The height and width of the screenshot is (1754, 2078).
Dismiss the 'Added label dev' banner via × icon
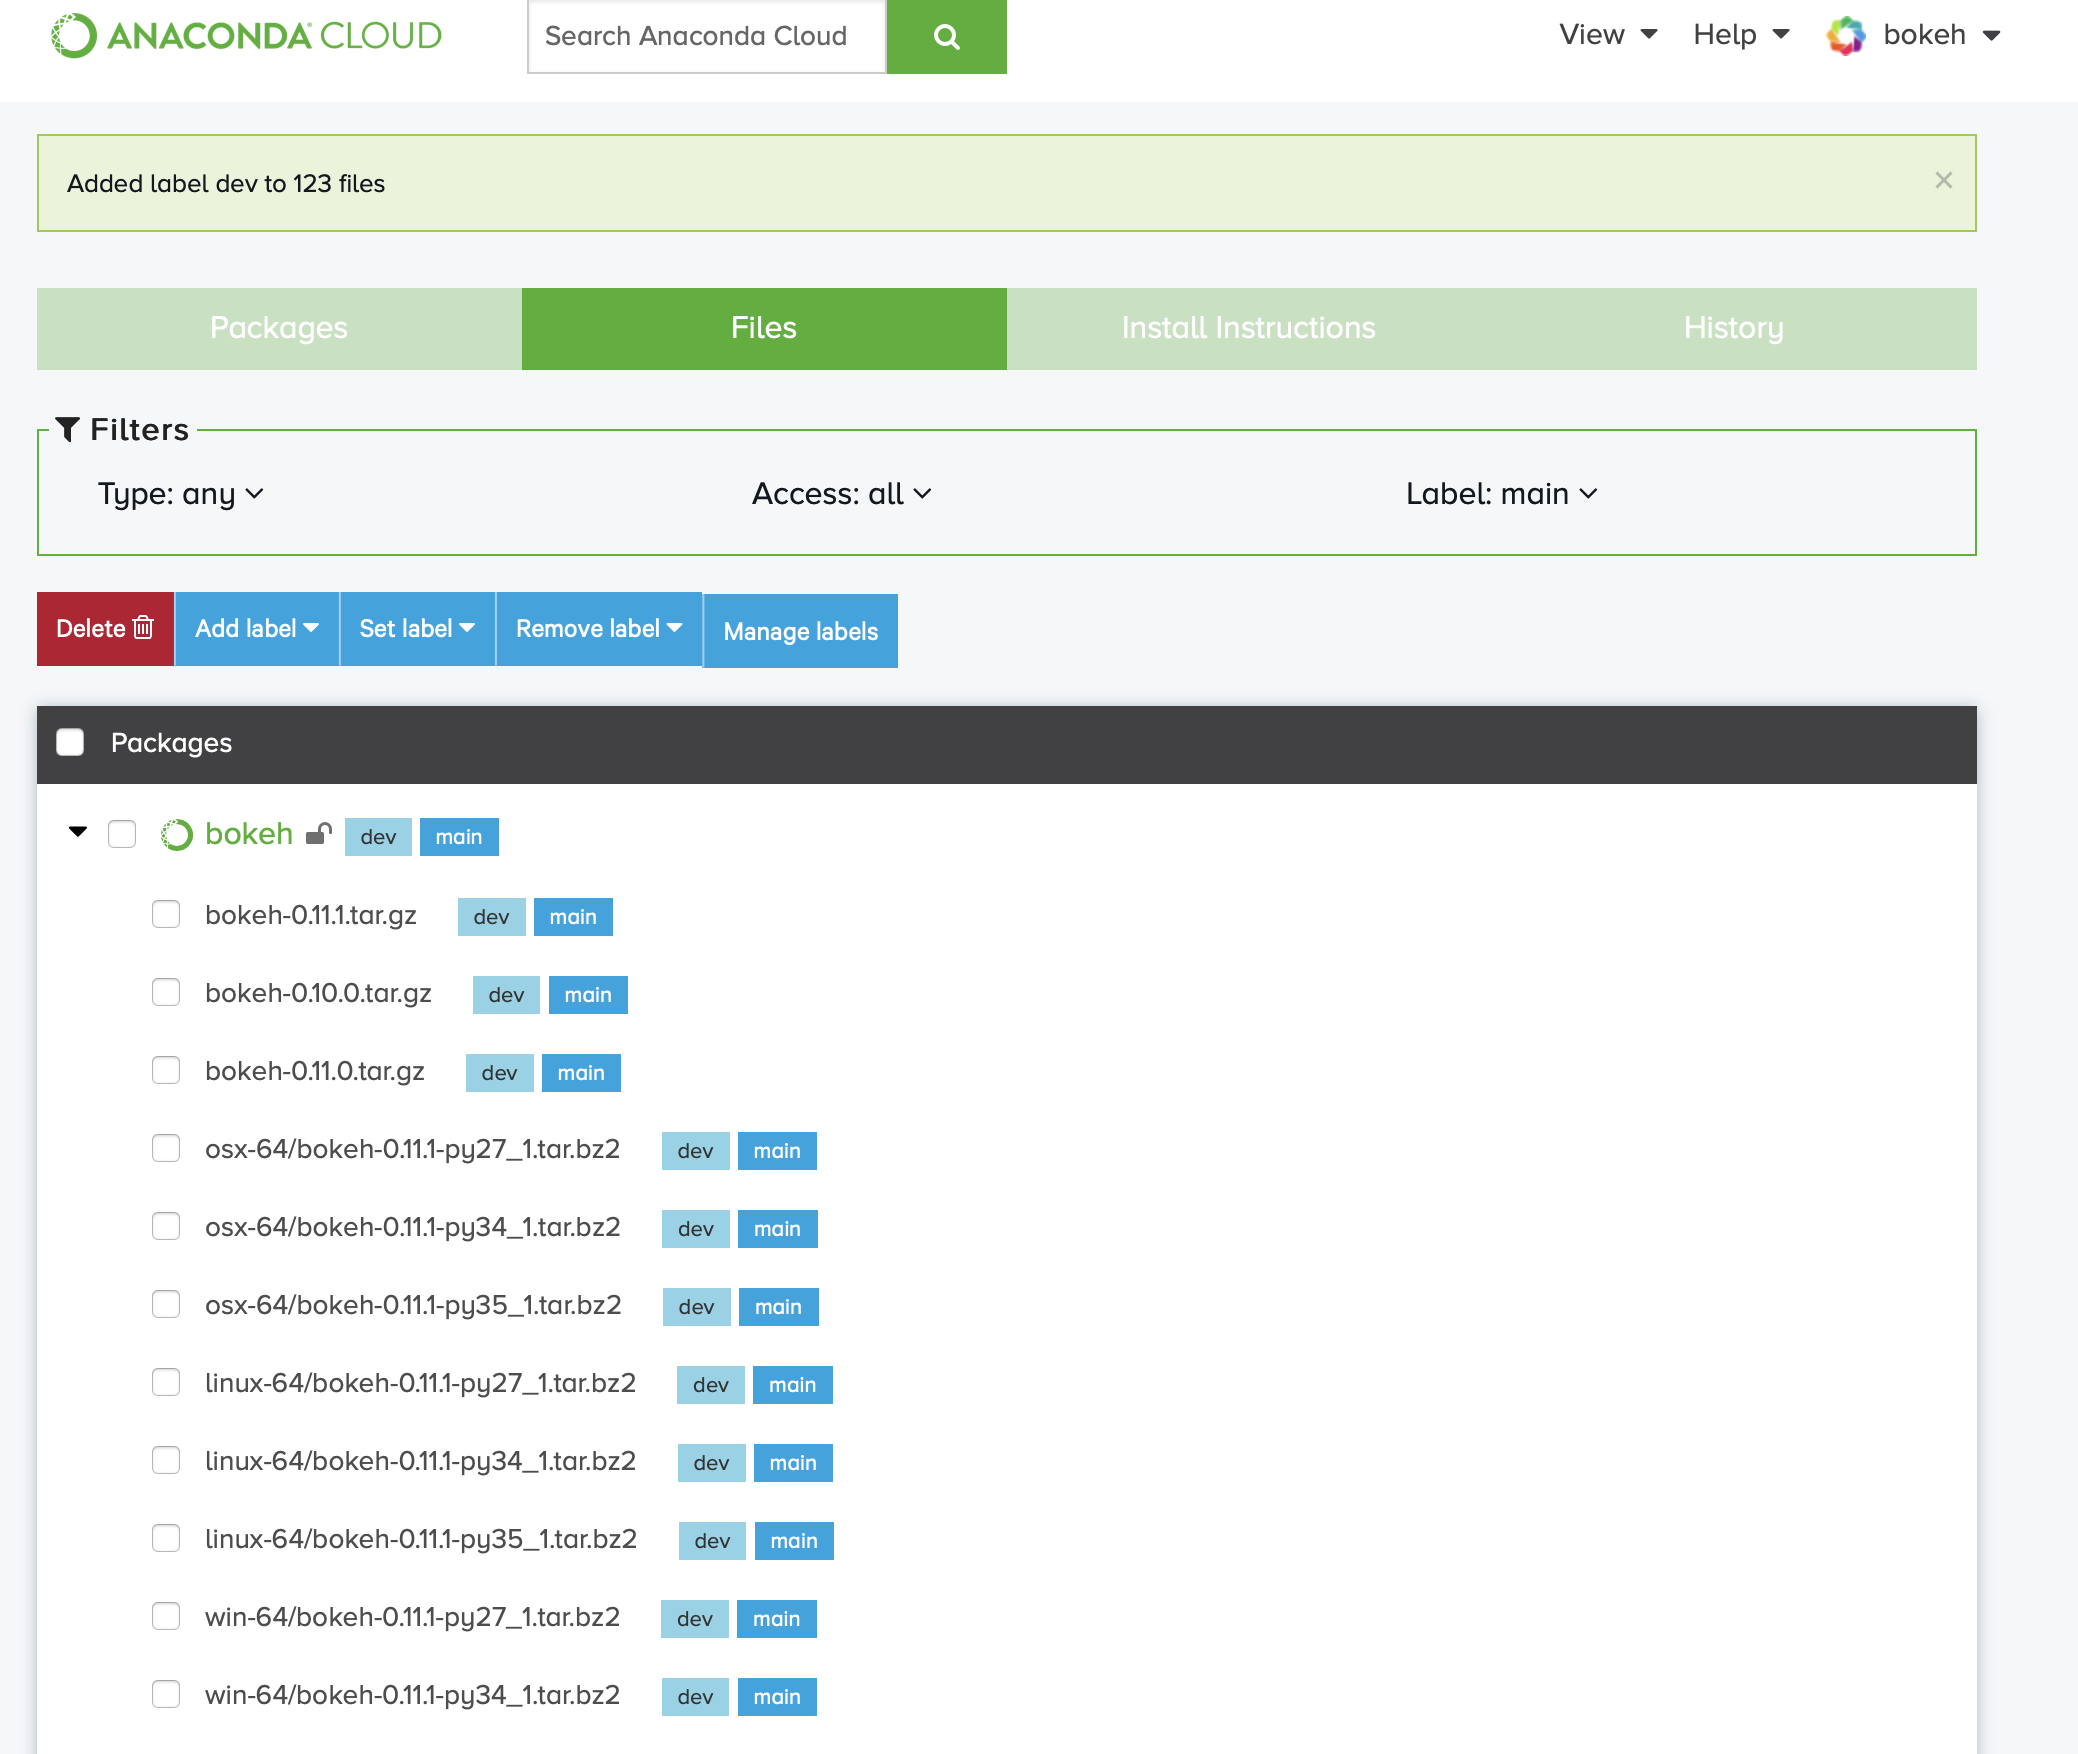pos(1944,180)
